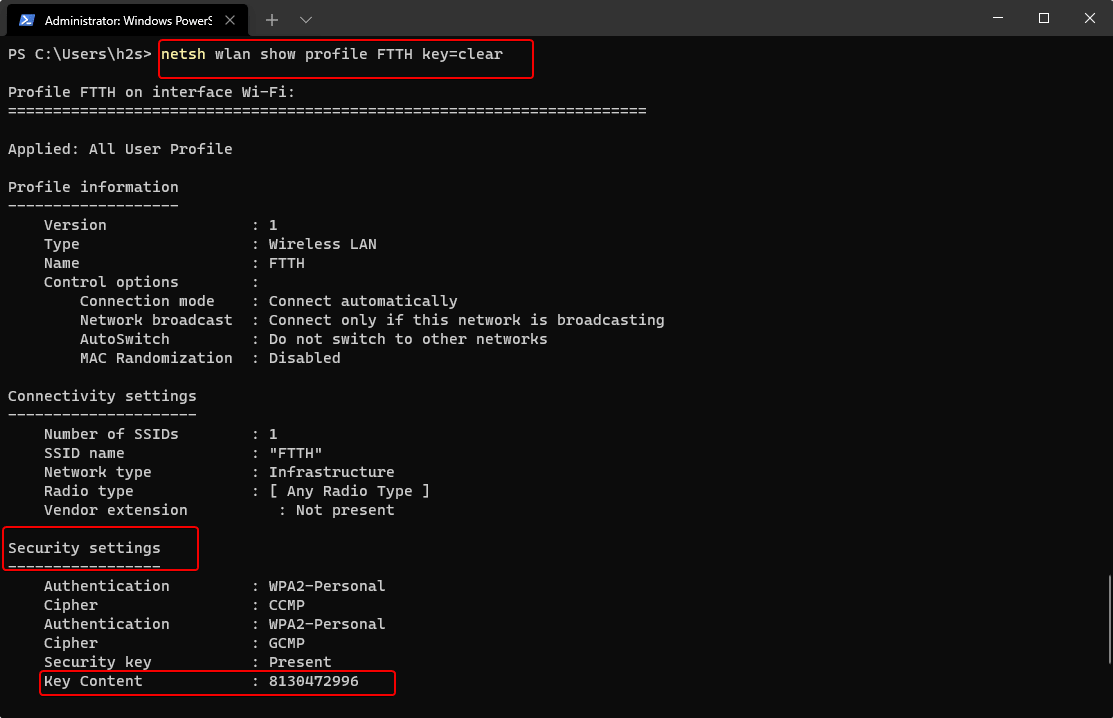
Task: Click the Applied: All User Profile line
Action: [x=120, y=148]
